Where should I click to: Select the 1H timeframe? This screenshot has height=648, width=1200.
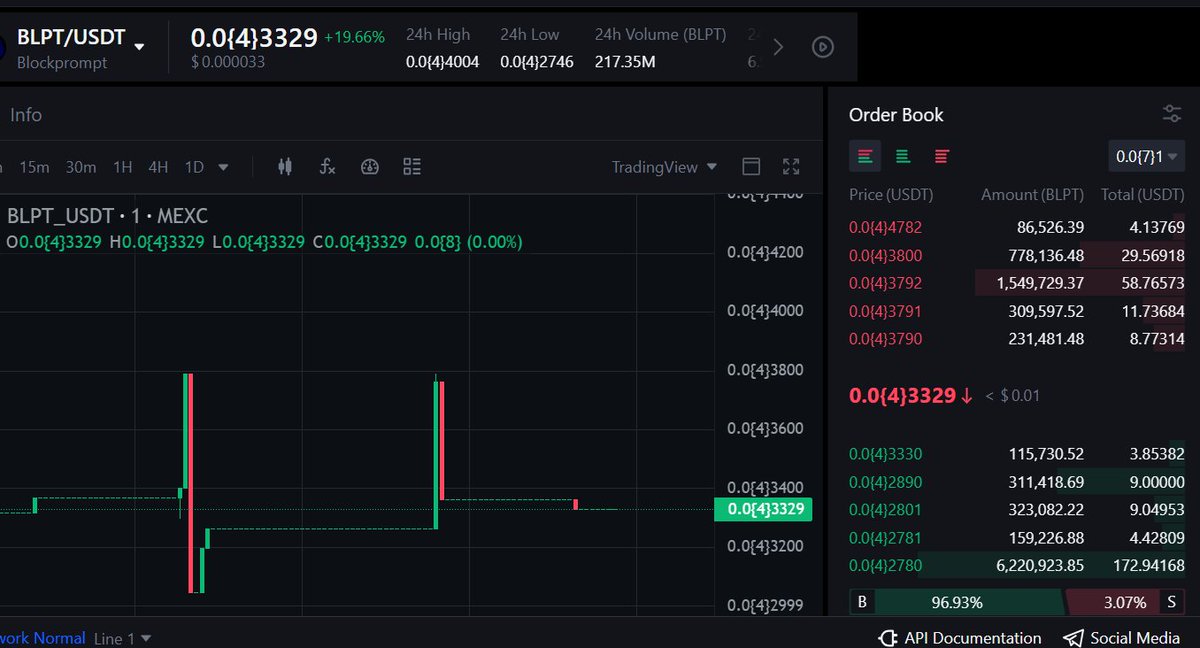(x=122, y=167)
